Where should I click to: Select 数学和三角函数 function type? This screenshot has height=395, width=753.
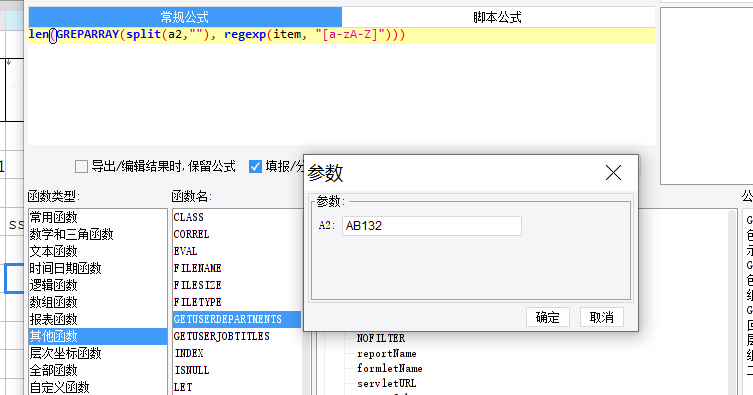pyautogui.click(x=97, y=234)
